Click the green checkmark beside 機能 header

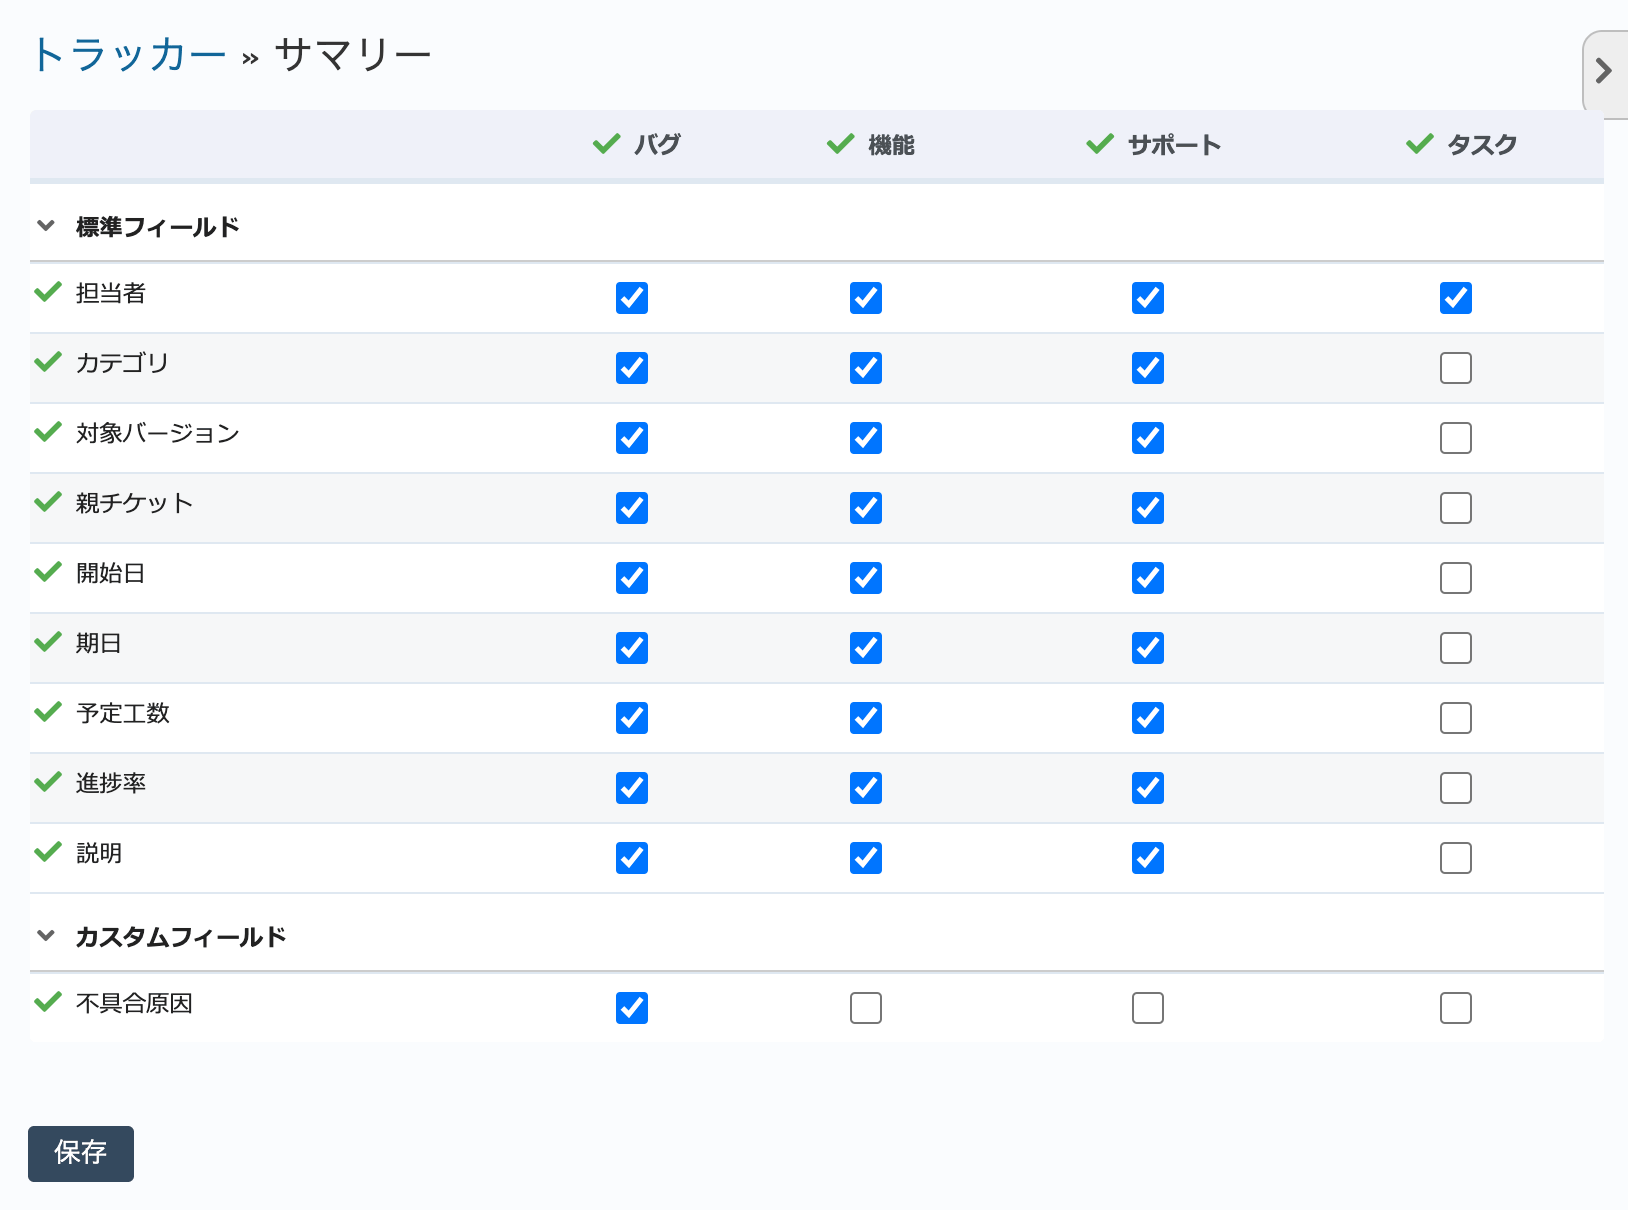click(841, 144)
